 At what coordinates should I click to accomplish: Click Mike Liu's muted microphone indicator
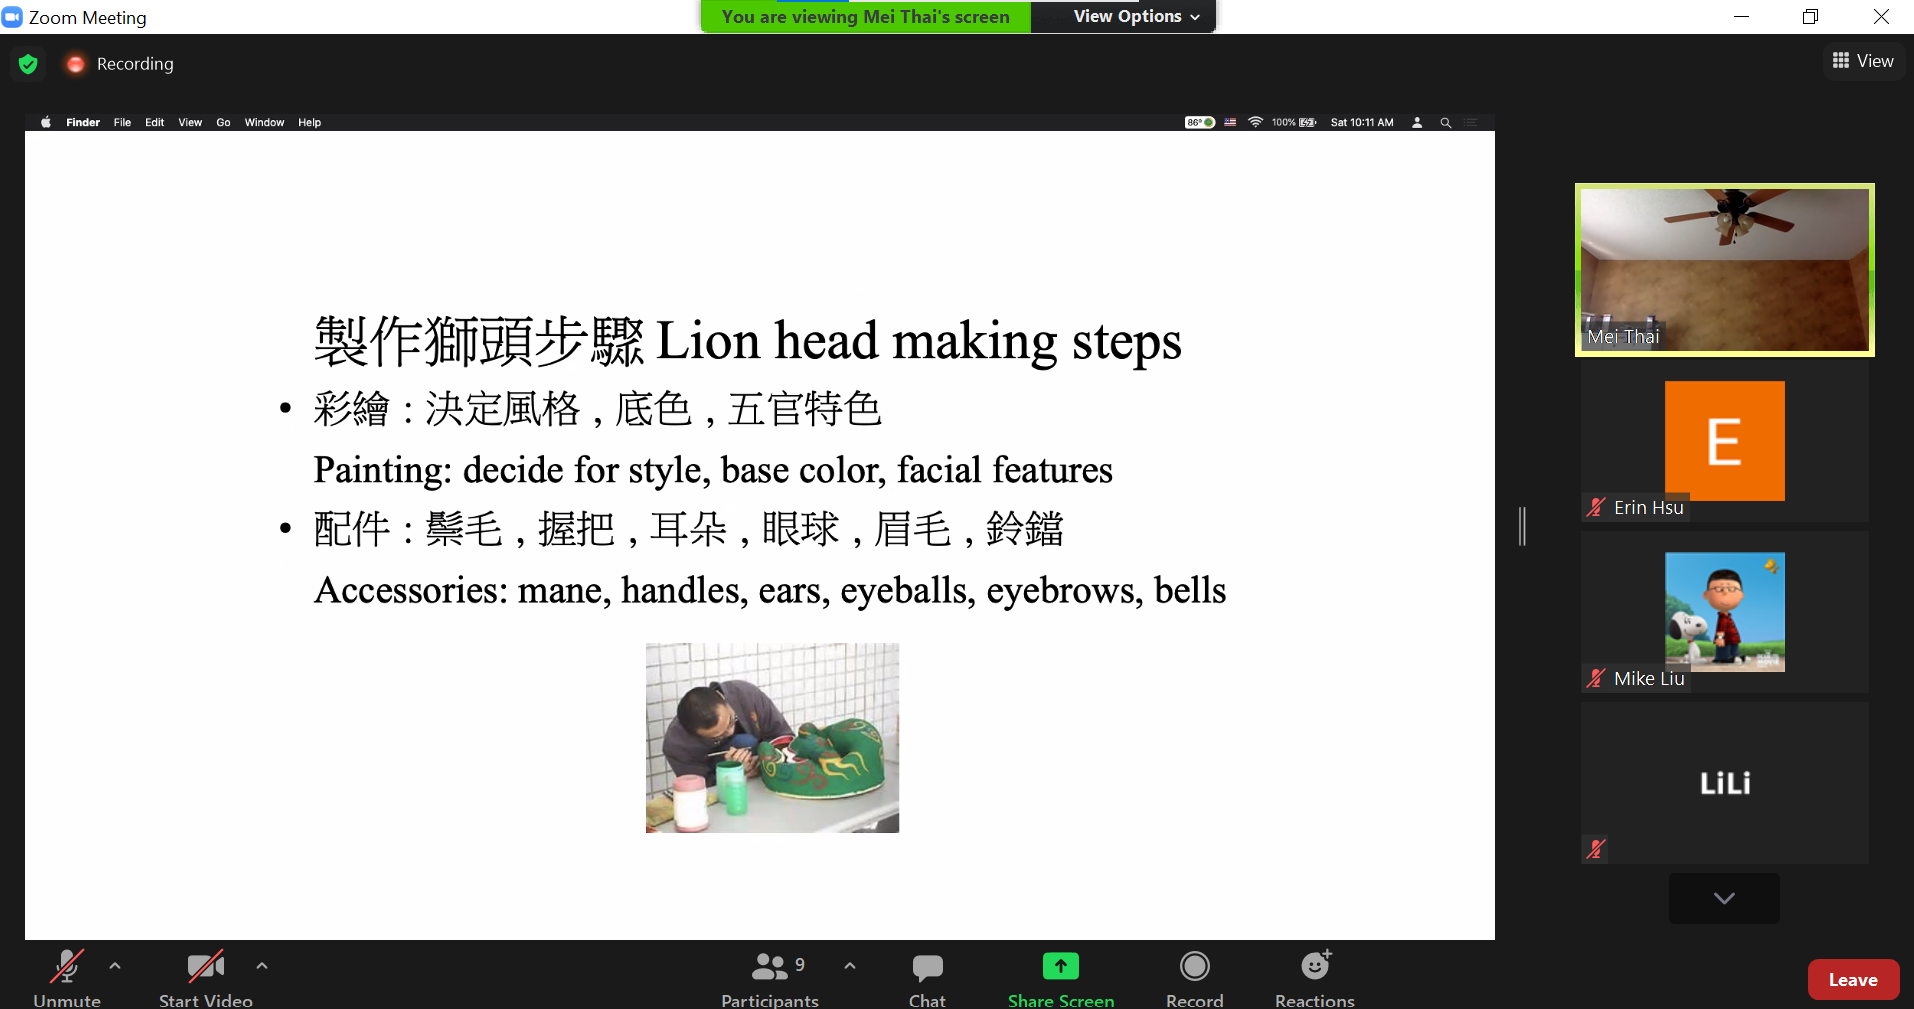tap(1596, 678)
